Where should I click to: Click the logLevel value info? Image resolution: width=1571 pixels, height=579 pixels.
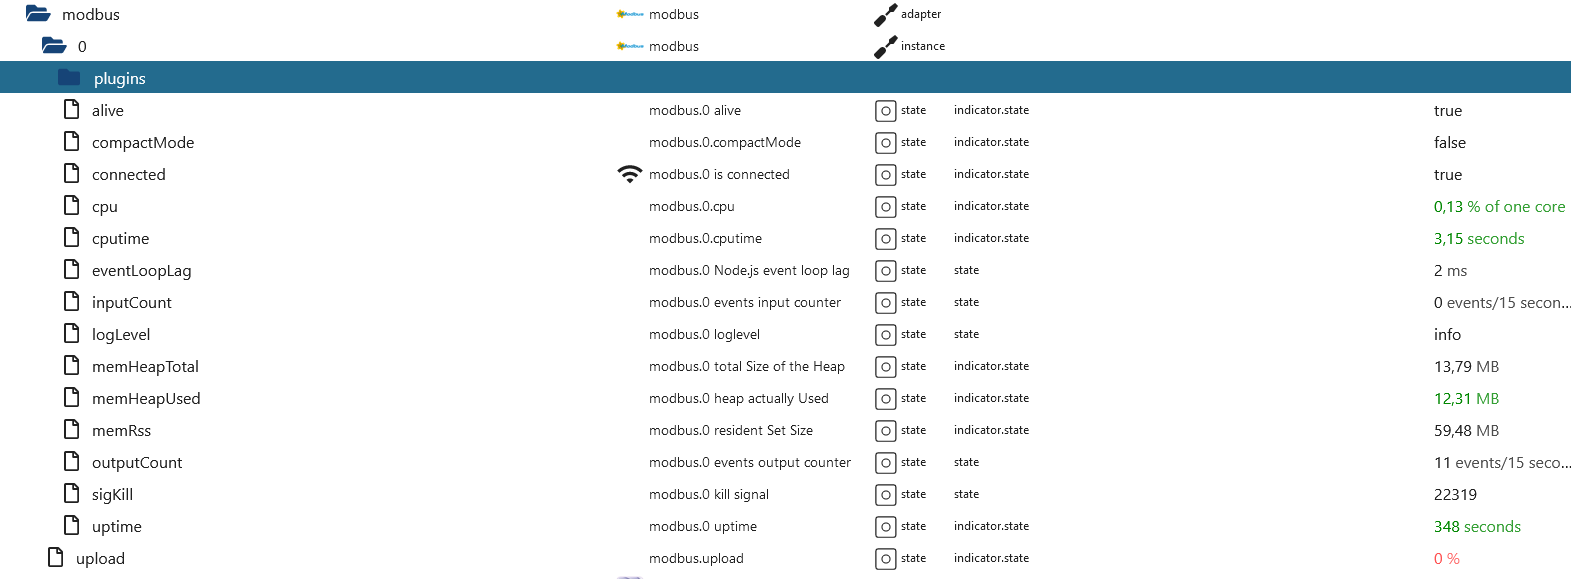pyautogui.click(x=1447, y=335)
